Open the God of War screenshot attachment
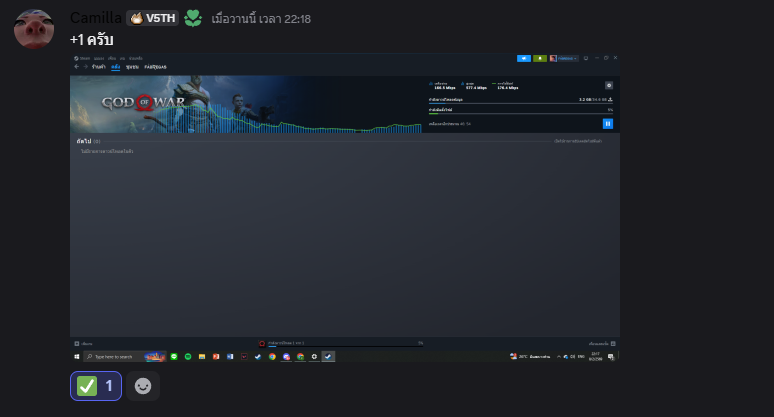The width and height of the screenshot is (774, 417). point(344,220)
